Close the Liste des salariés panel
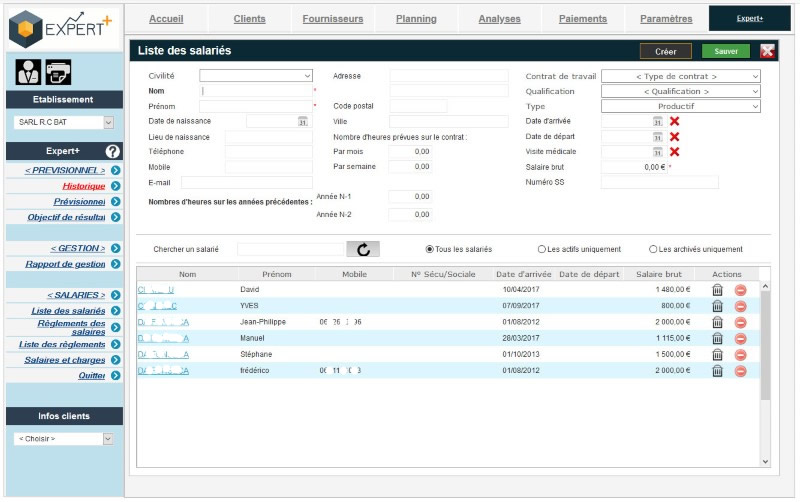The image size is (800, 502). pyautogui.click(x=767, y=51)
